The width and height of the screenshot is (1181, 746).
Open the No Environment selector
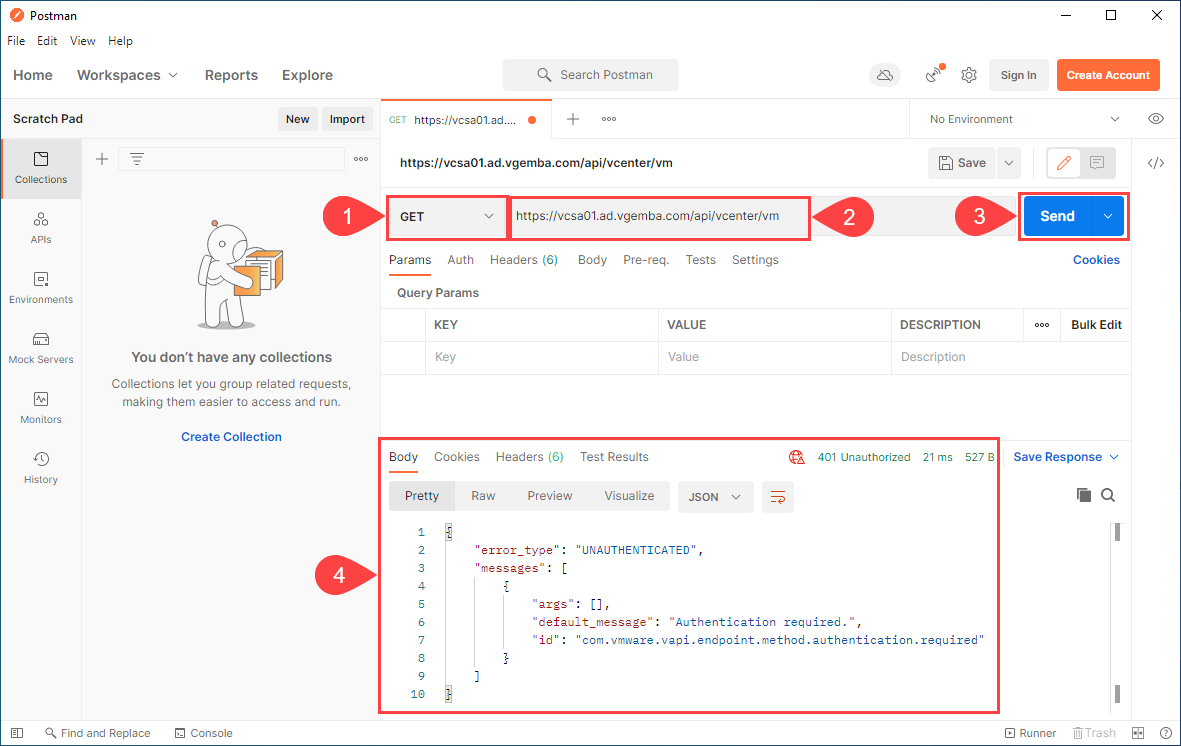[x=1024, y=119]
